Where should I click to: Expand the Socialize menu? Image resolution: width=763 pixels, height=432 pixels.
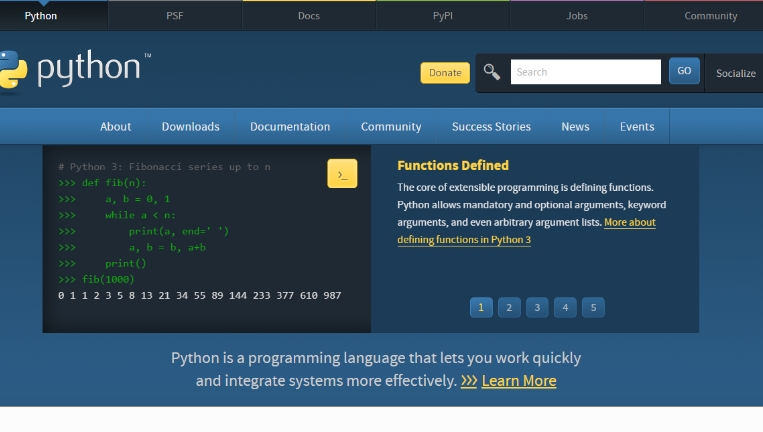[x=735, y=73]
